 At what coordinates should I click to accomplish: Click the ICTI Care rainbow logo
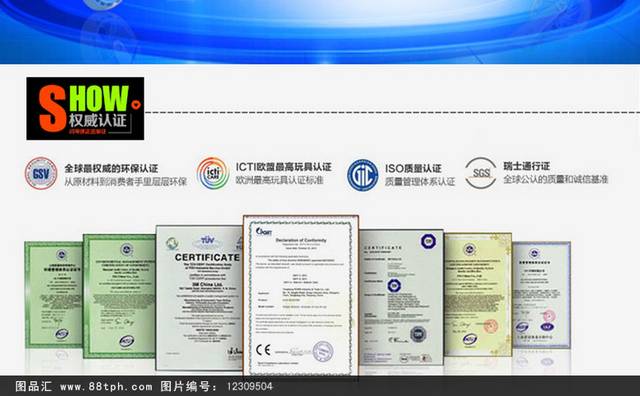(x=212, y=174)
